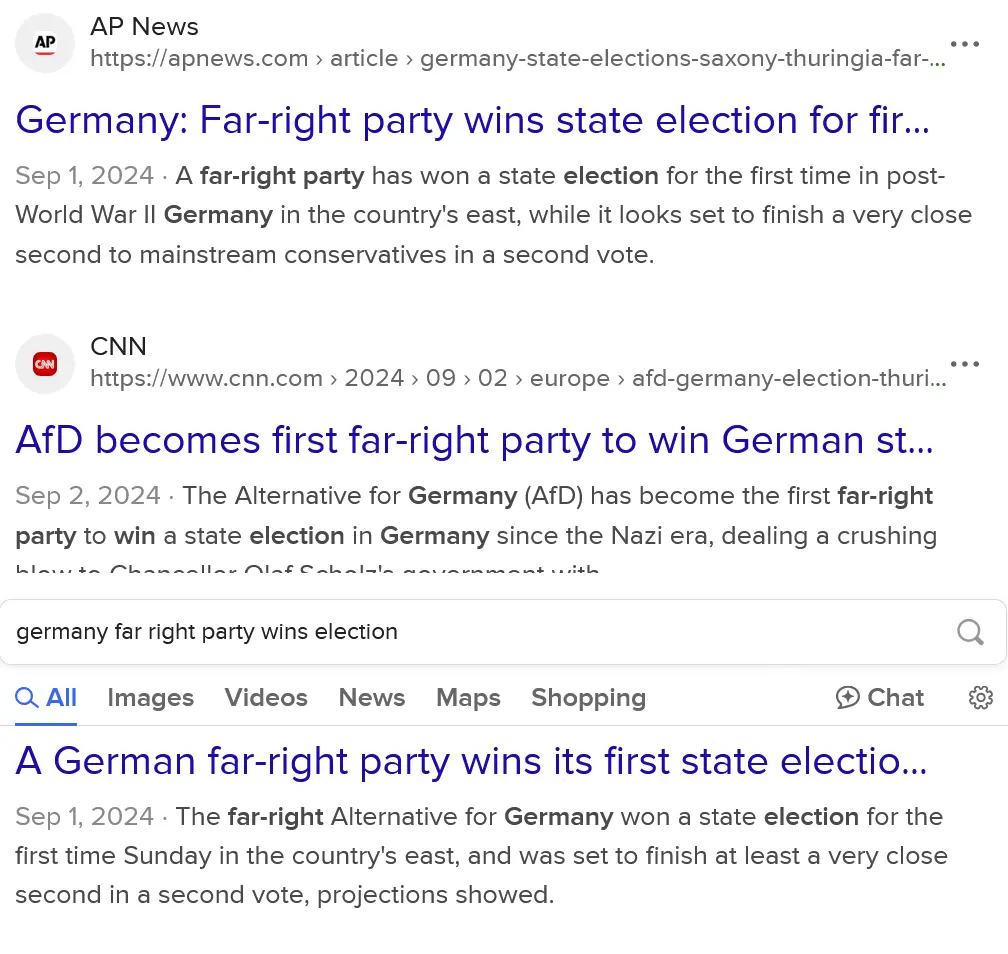Screen dimensions: 1008x954
Task: Click the www.cnn.com URL breadcrumb
Action: (517, 379)
